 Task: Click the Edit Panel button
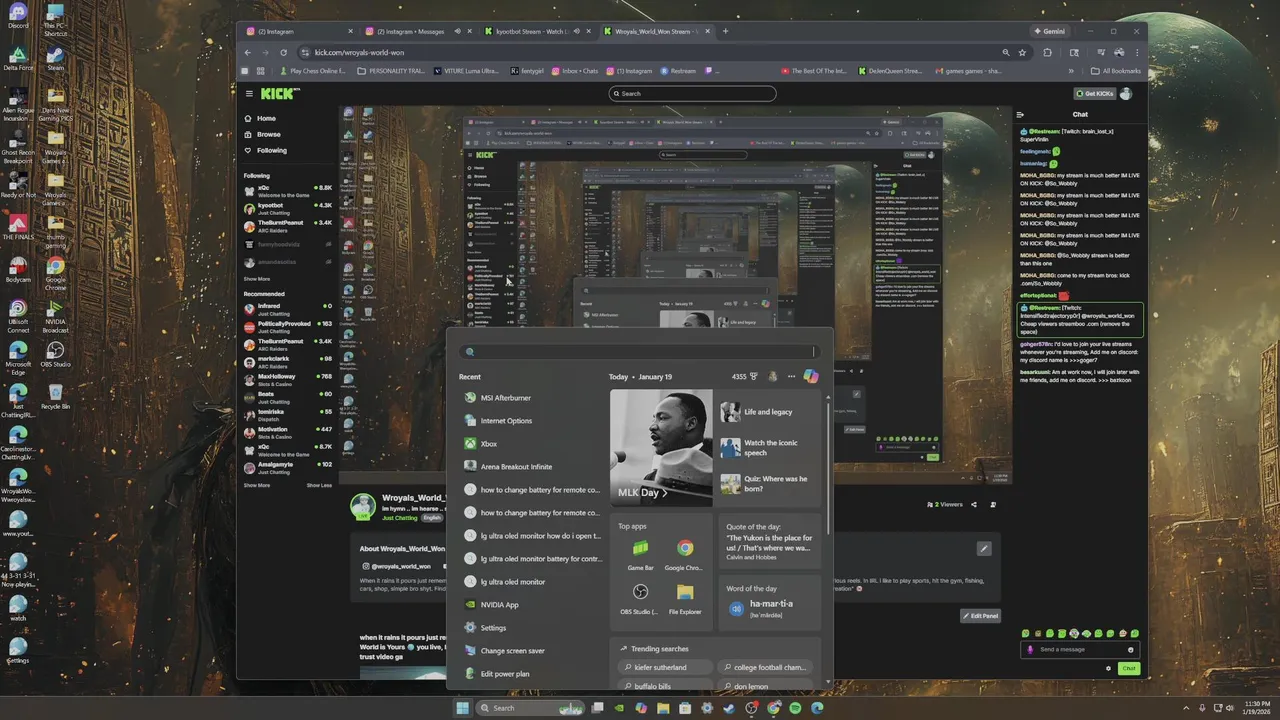(980, 616)
